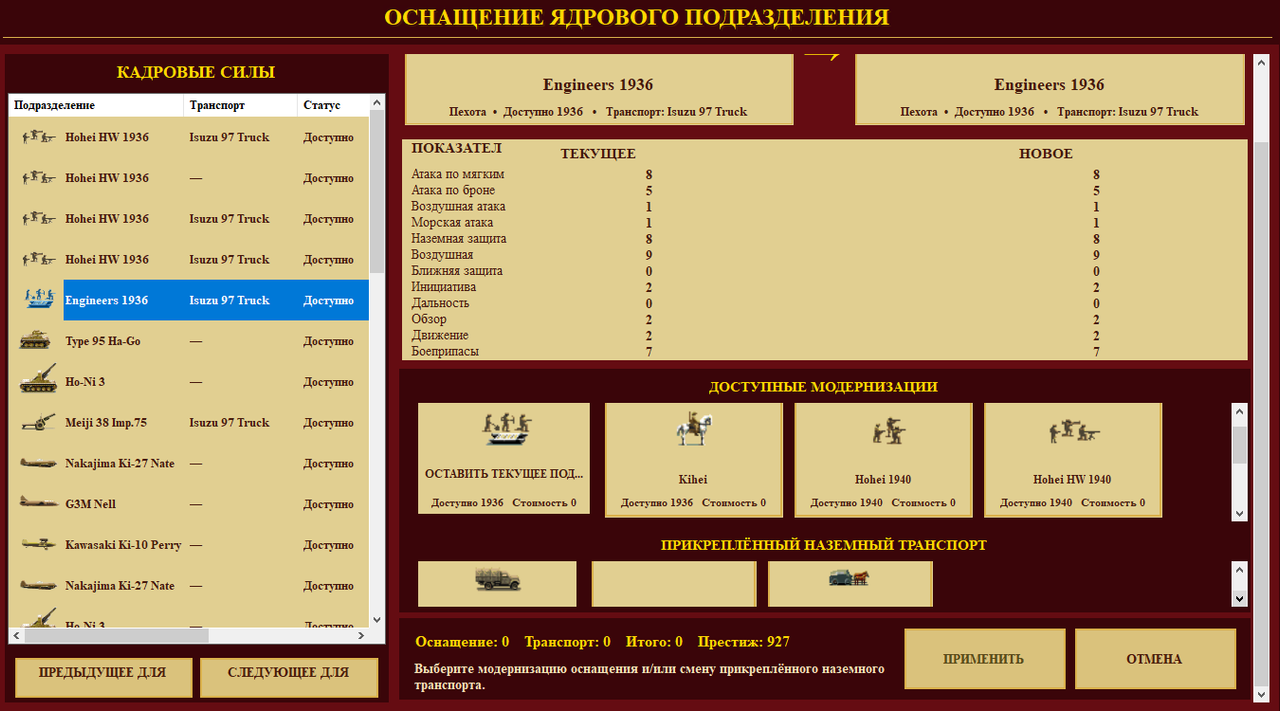Keep current unit via ОСТАВИТЬ ТЕКУЩЕЕ card
Screen dimensions: 1280x711
tap(504, 459)
